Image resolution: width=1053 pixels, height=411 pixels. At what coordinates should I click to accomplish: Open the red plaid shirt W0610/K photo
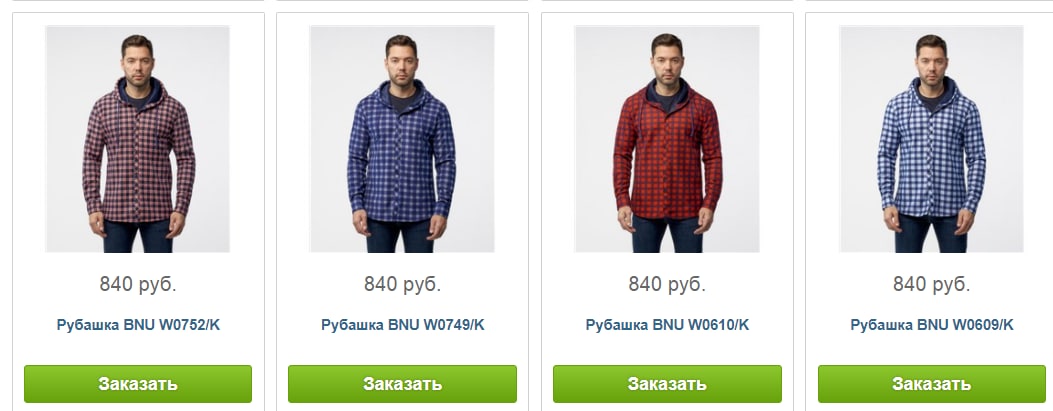[x=667, y=139]
